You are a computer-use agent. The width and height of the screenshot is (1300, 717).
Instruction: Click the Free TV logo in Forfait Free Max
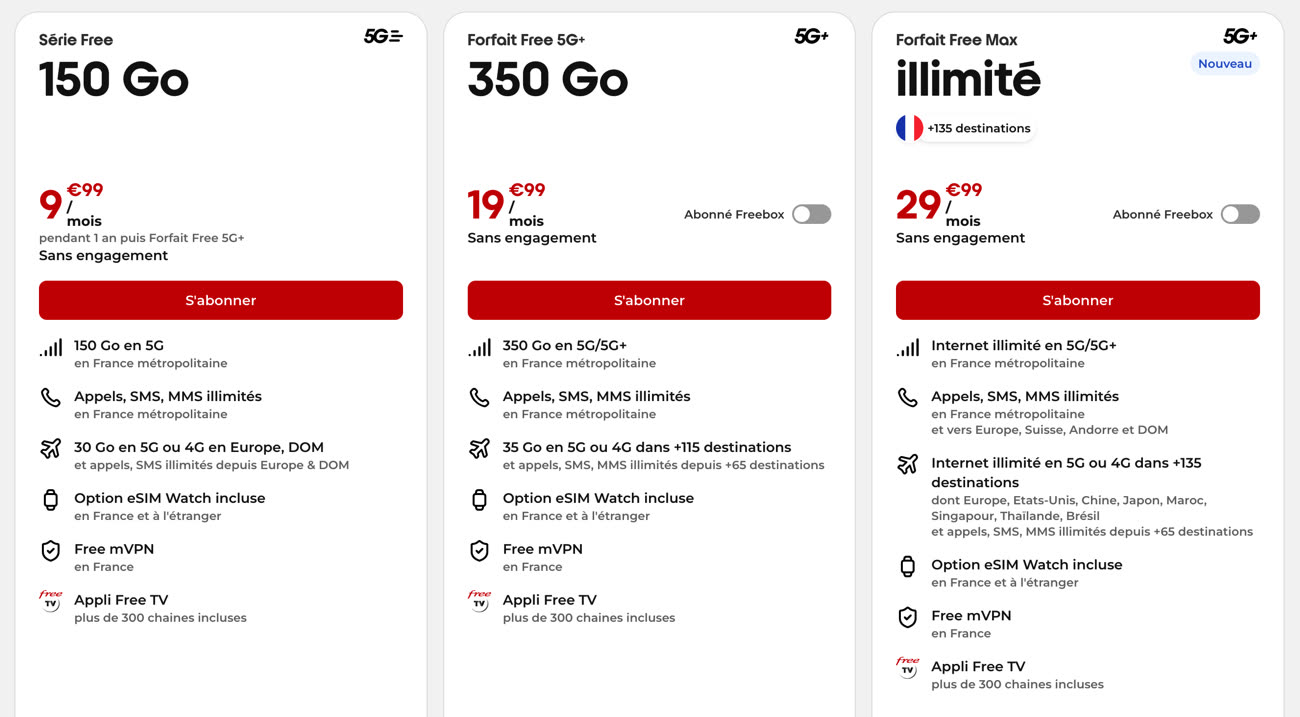907,667
